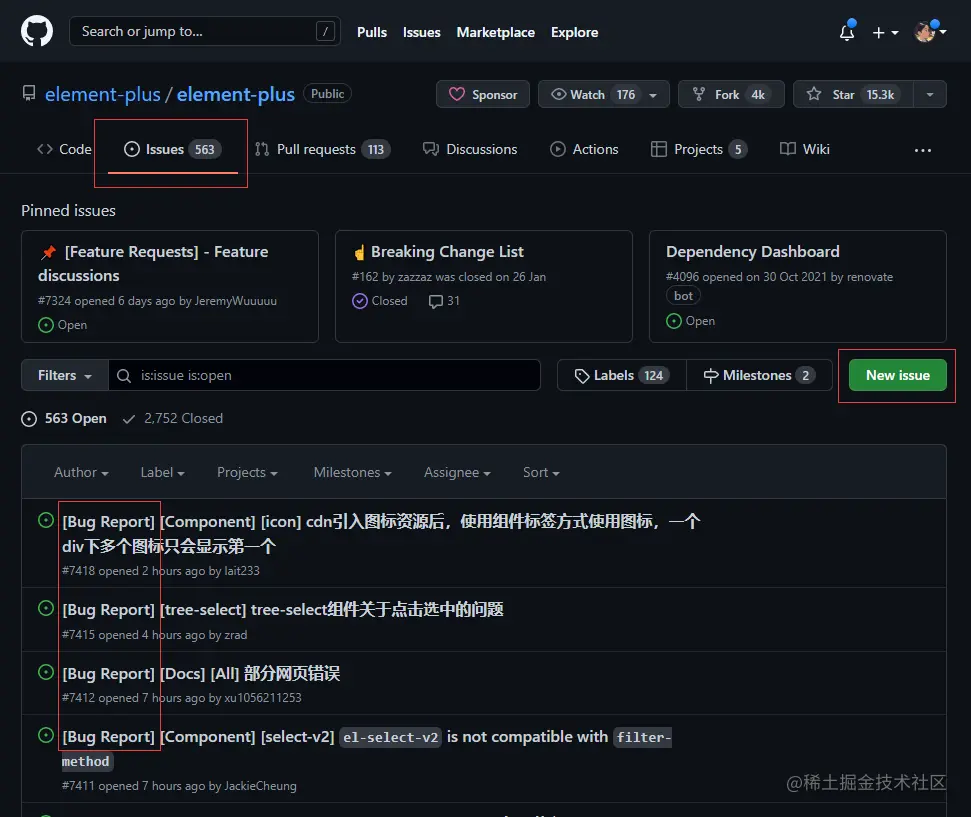Open the Labels list button
This screenshot has height=817, width=971.
pyautogui.click(x=622, y=375)
